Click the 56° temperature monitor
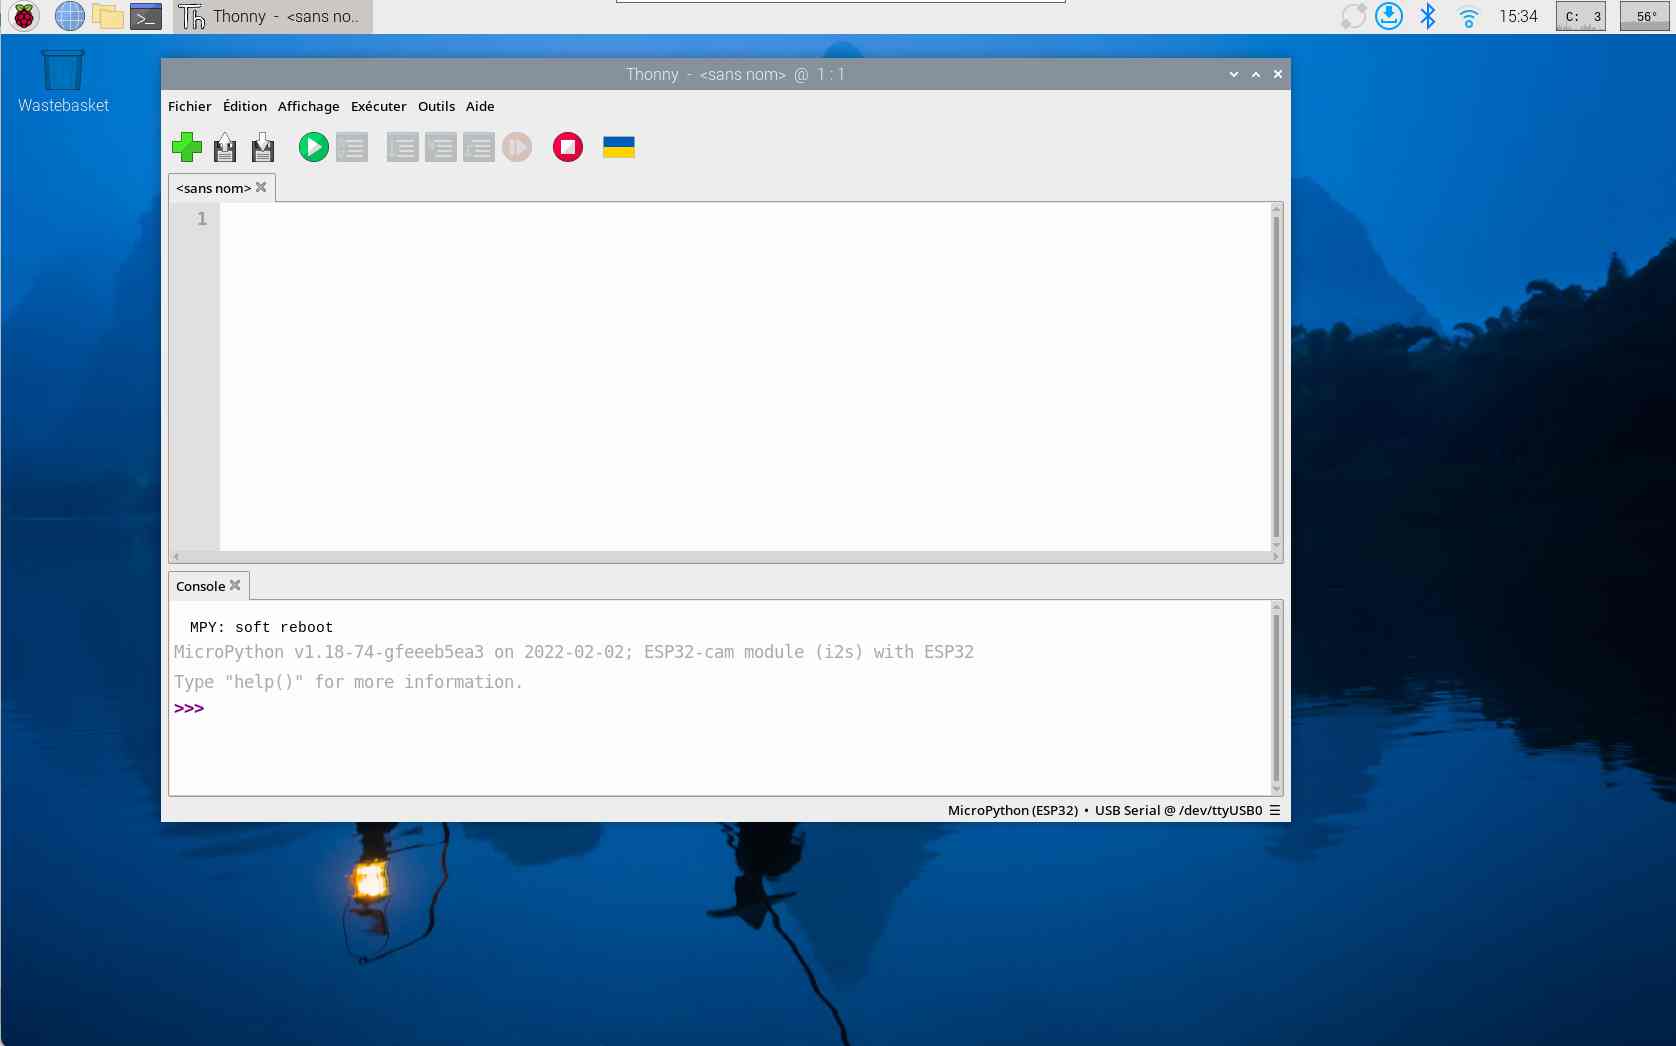Image resolution: width=1676 pixels, height=1046 pixels. 1645,16
